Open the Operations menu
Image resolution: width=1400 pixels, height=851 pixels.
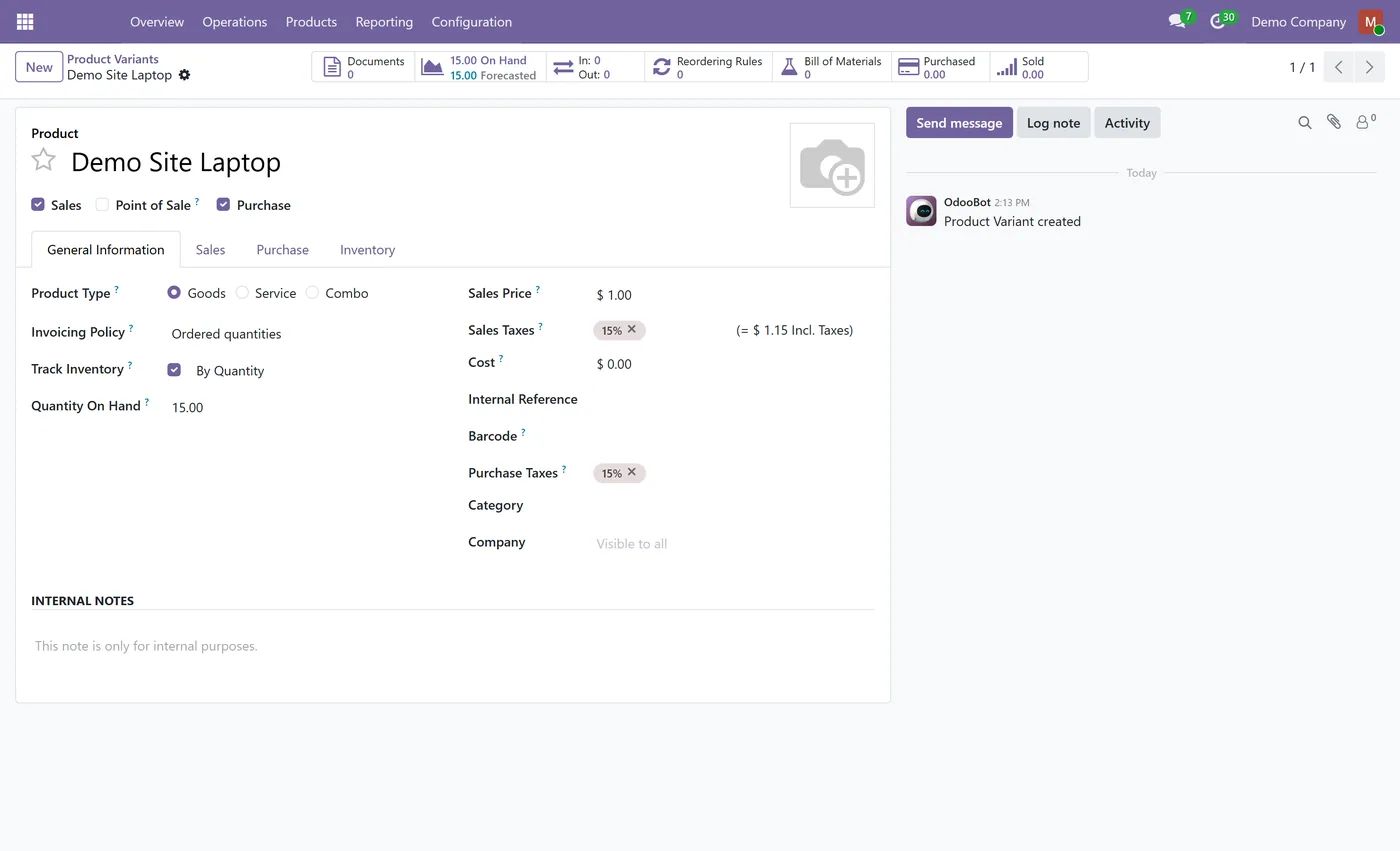pyautogui.click(x=234, y=21)
